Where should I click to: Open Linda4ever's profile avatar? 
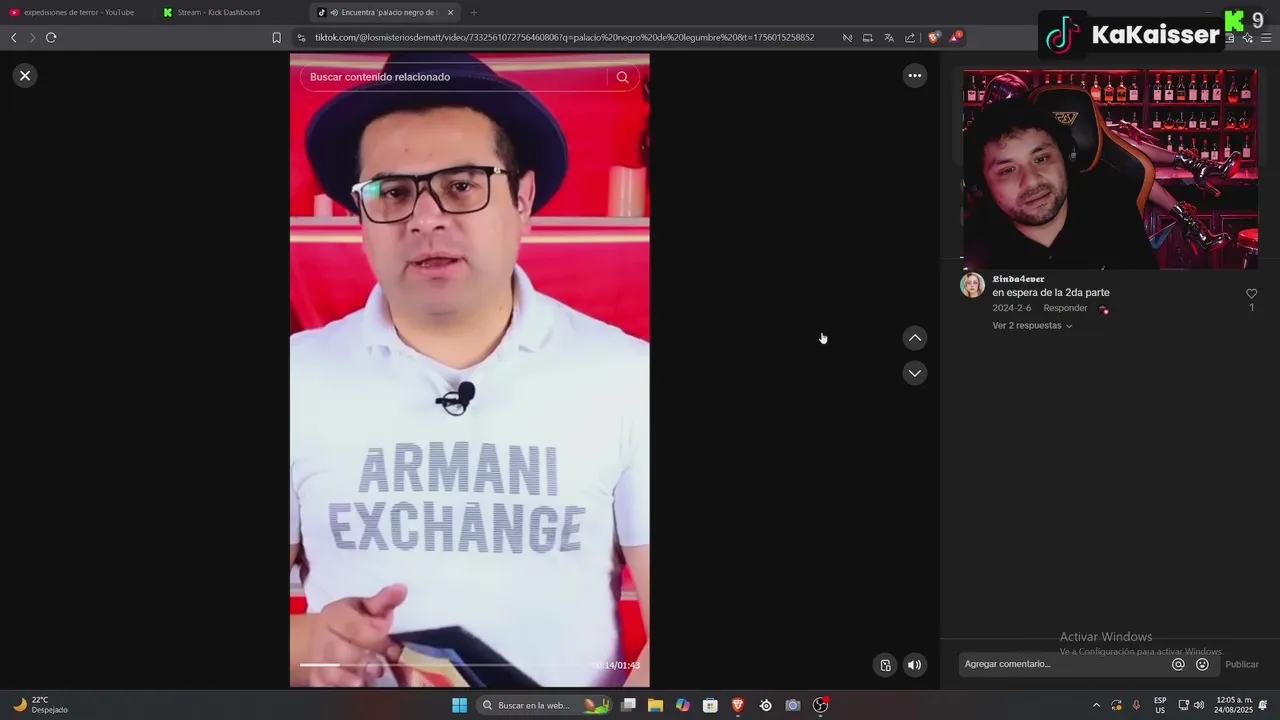pyautogui.click(x=972, y=285)
